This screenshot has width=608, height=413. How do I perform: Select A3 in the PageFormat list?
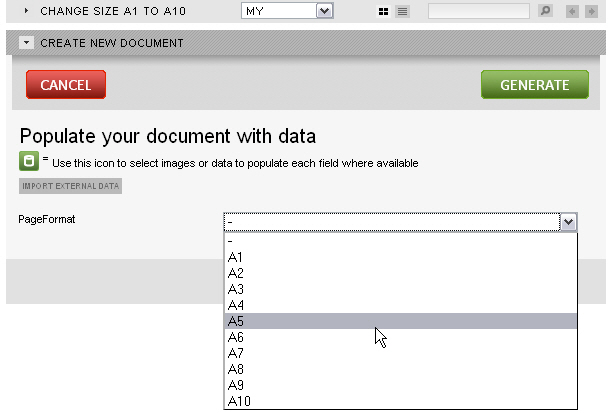(x=401, y=289)
